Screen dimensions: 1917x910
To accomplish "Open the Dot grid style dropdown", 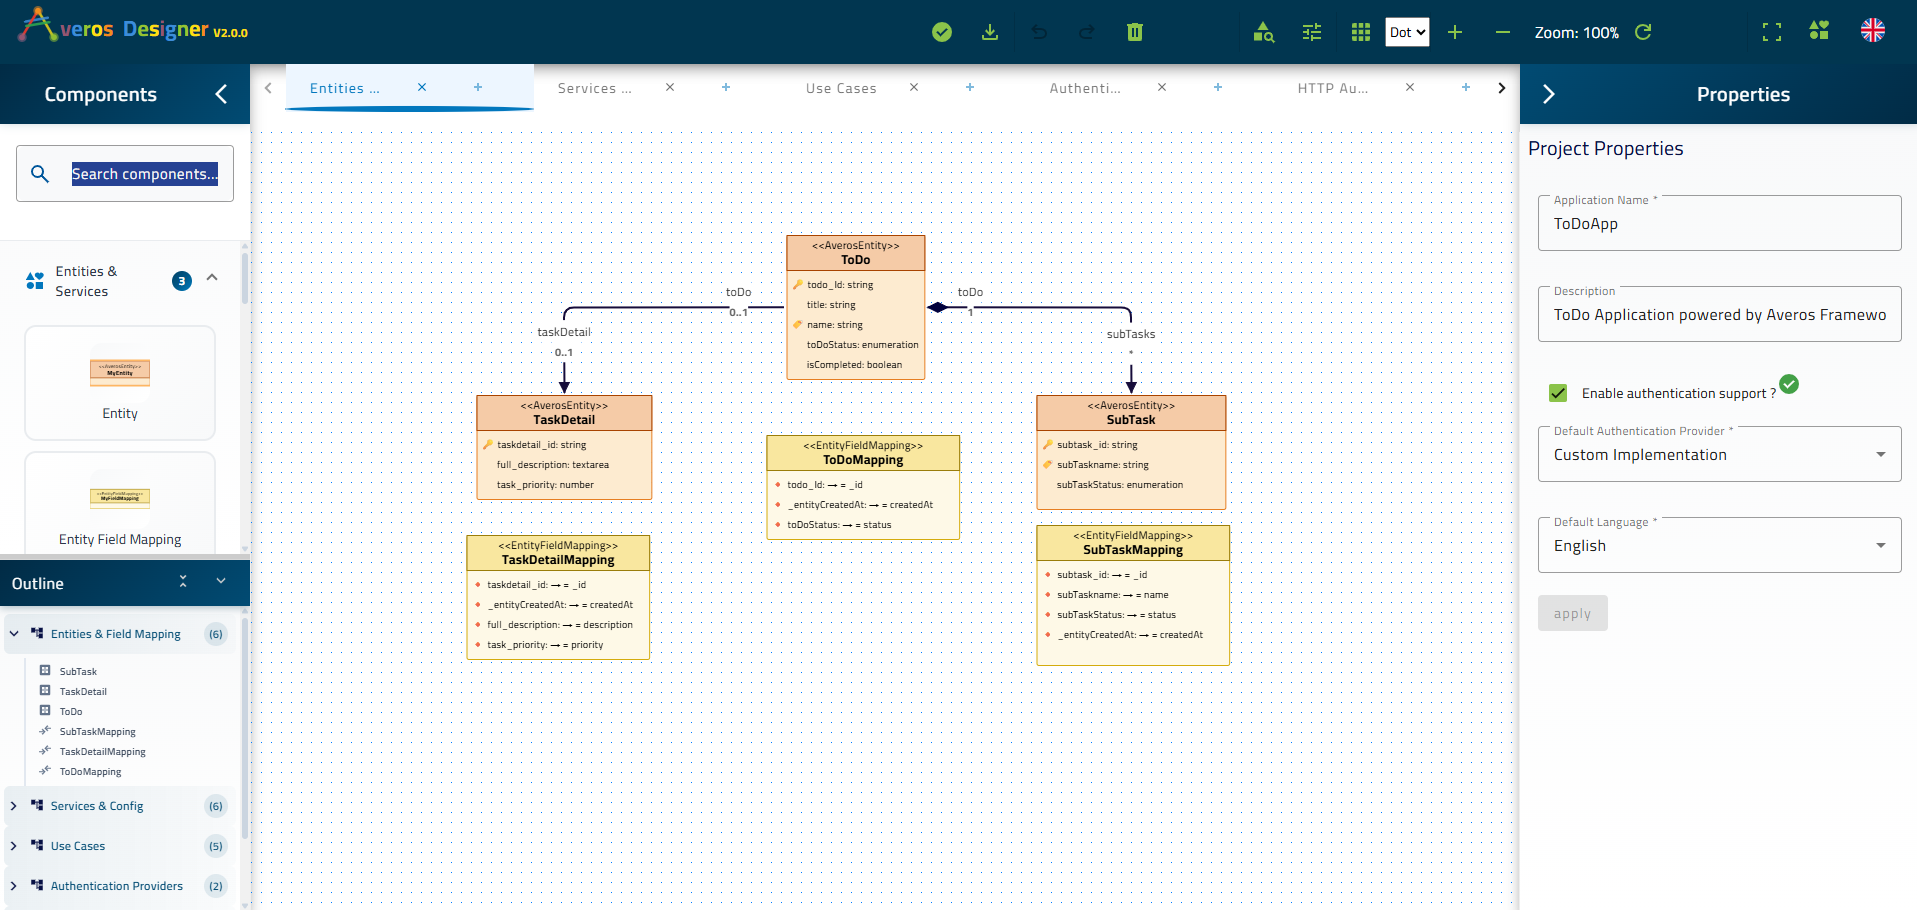I will [1407, 32].
